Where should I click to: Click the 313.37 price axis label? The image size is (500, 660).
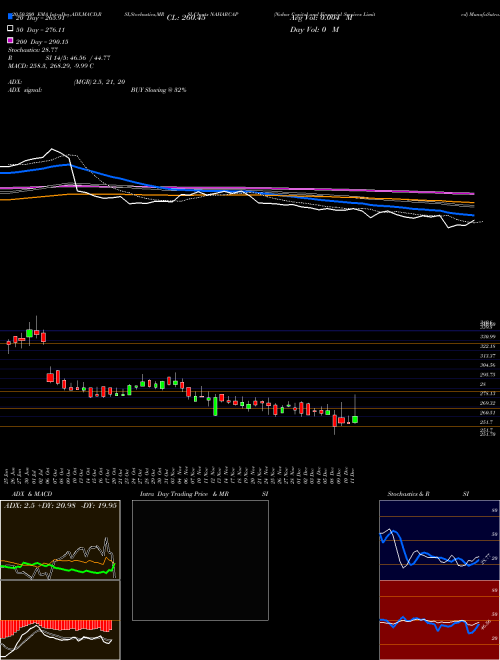click(489, 356)
